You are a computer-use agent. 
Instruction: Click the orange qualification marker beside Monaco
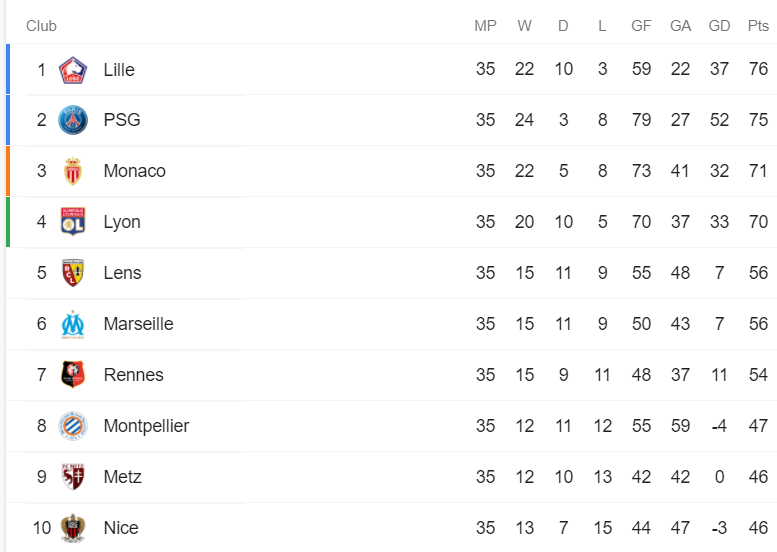(x=8, y=171)
